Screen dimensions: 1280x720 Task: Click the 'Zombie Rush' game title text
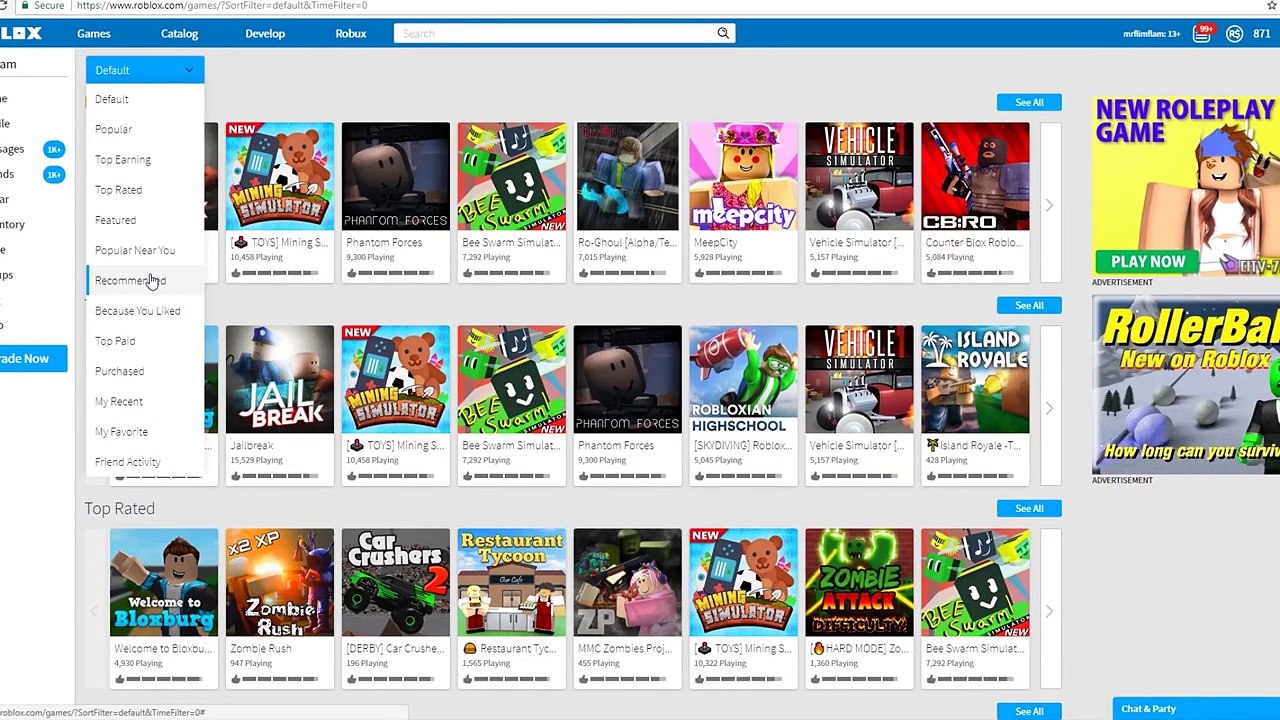point(261,649)
